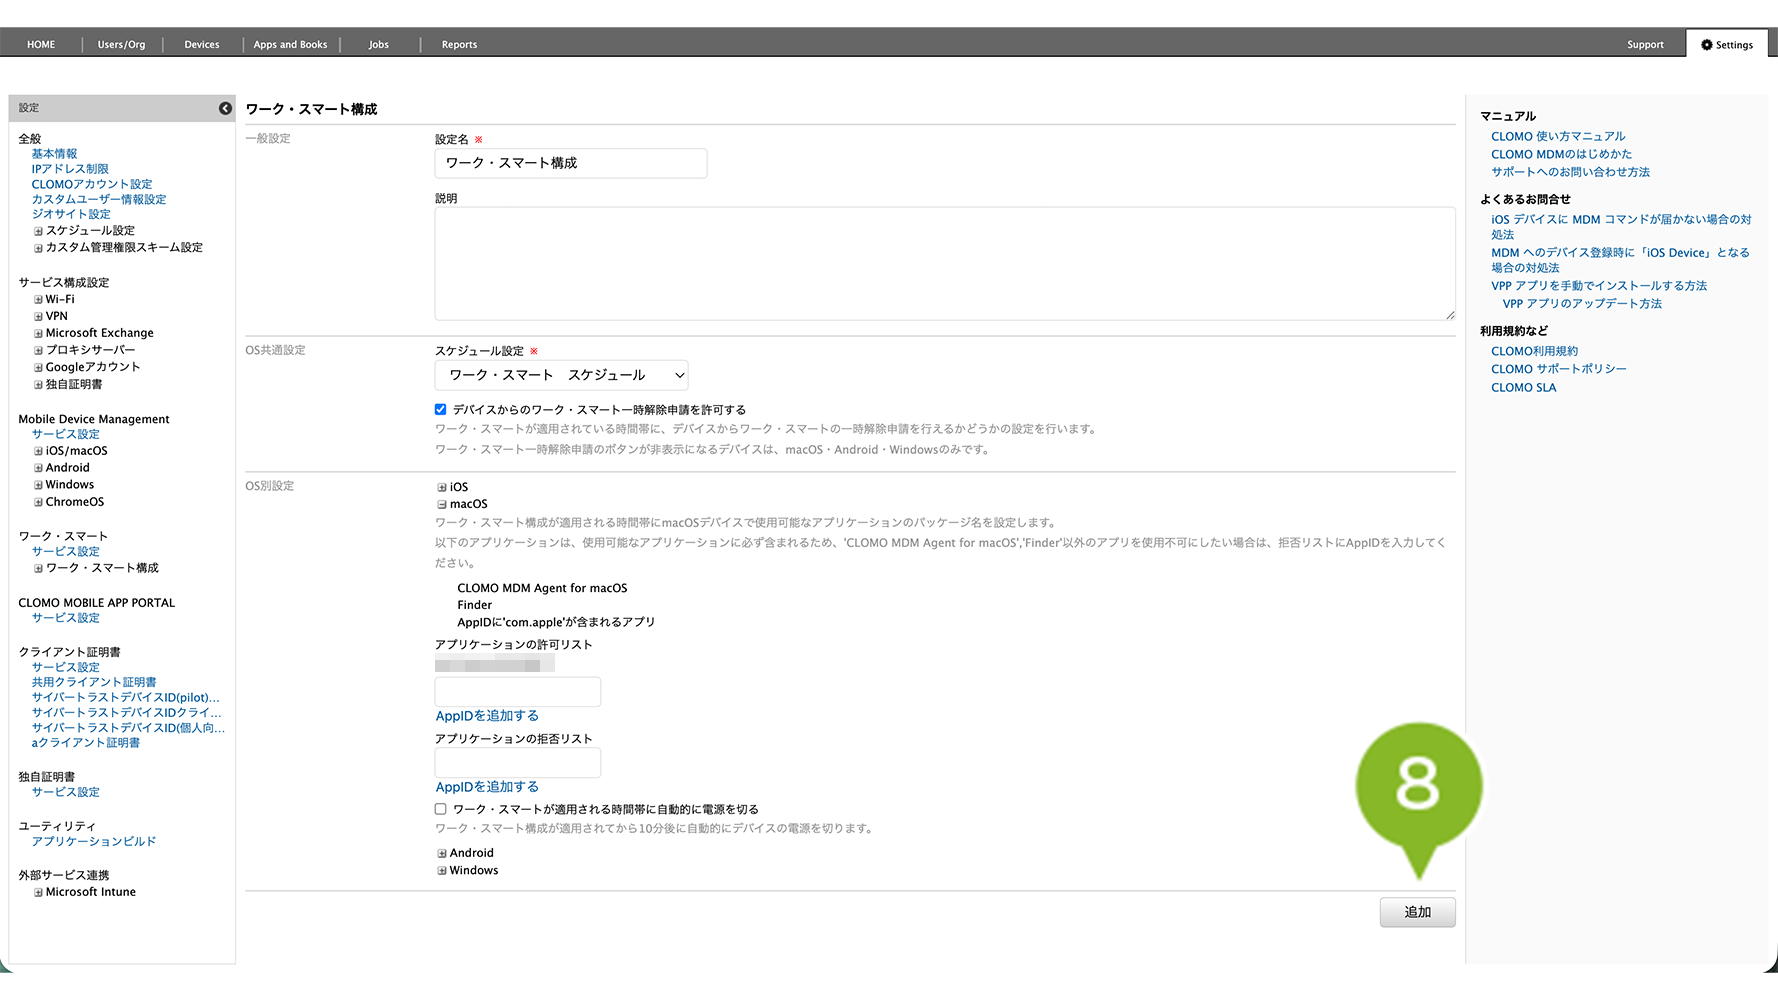Open the Apps and Books menu
Viewport: 1778px width, 1000px height.
click(290, 45)
